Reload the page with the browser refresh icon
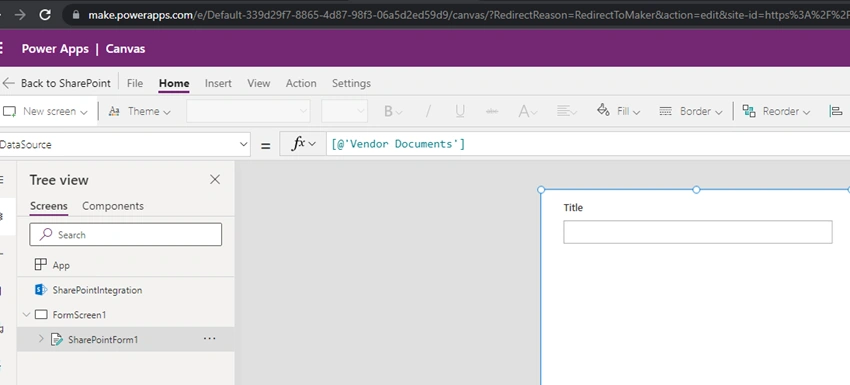The height and width of the screenshot is (385, 850). 46,15
